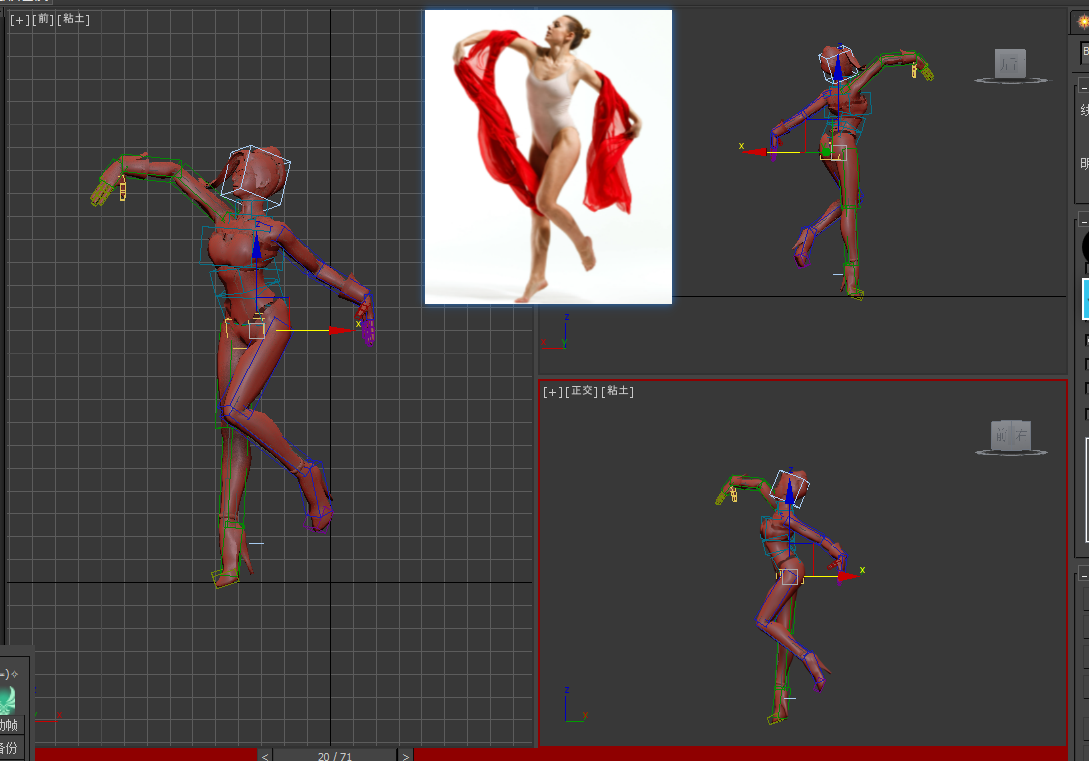Click the dancer reference photo
Image resolution: width=1089 pixels, height=761 pixels.
tap(548, 157)
